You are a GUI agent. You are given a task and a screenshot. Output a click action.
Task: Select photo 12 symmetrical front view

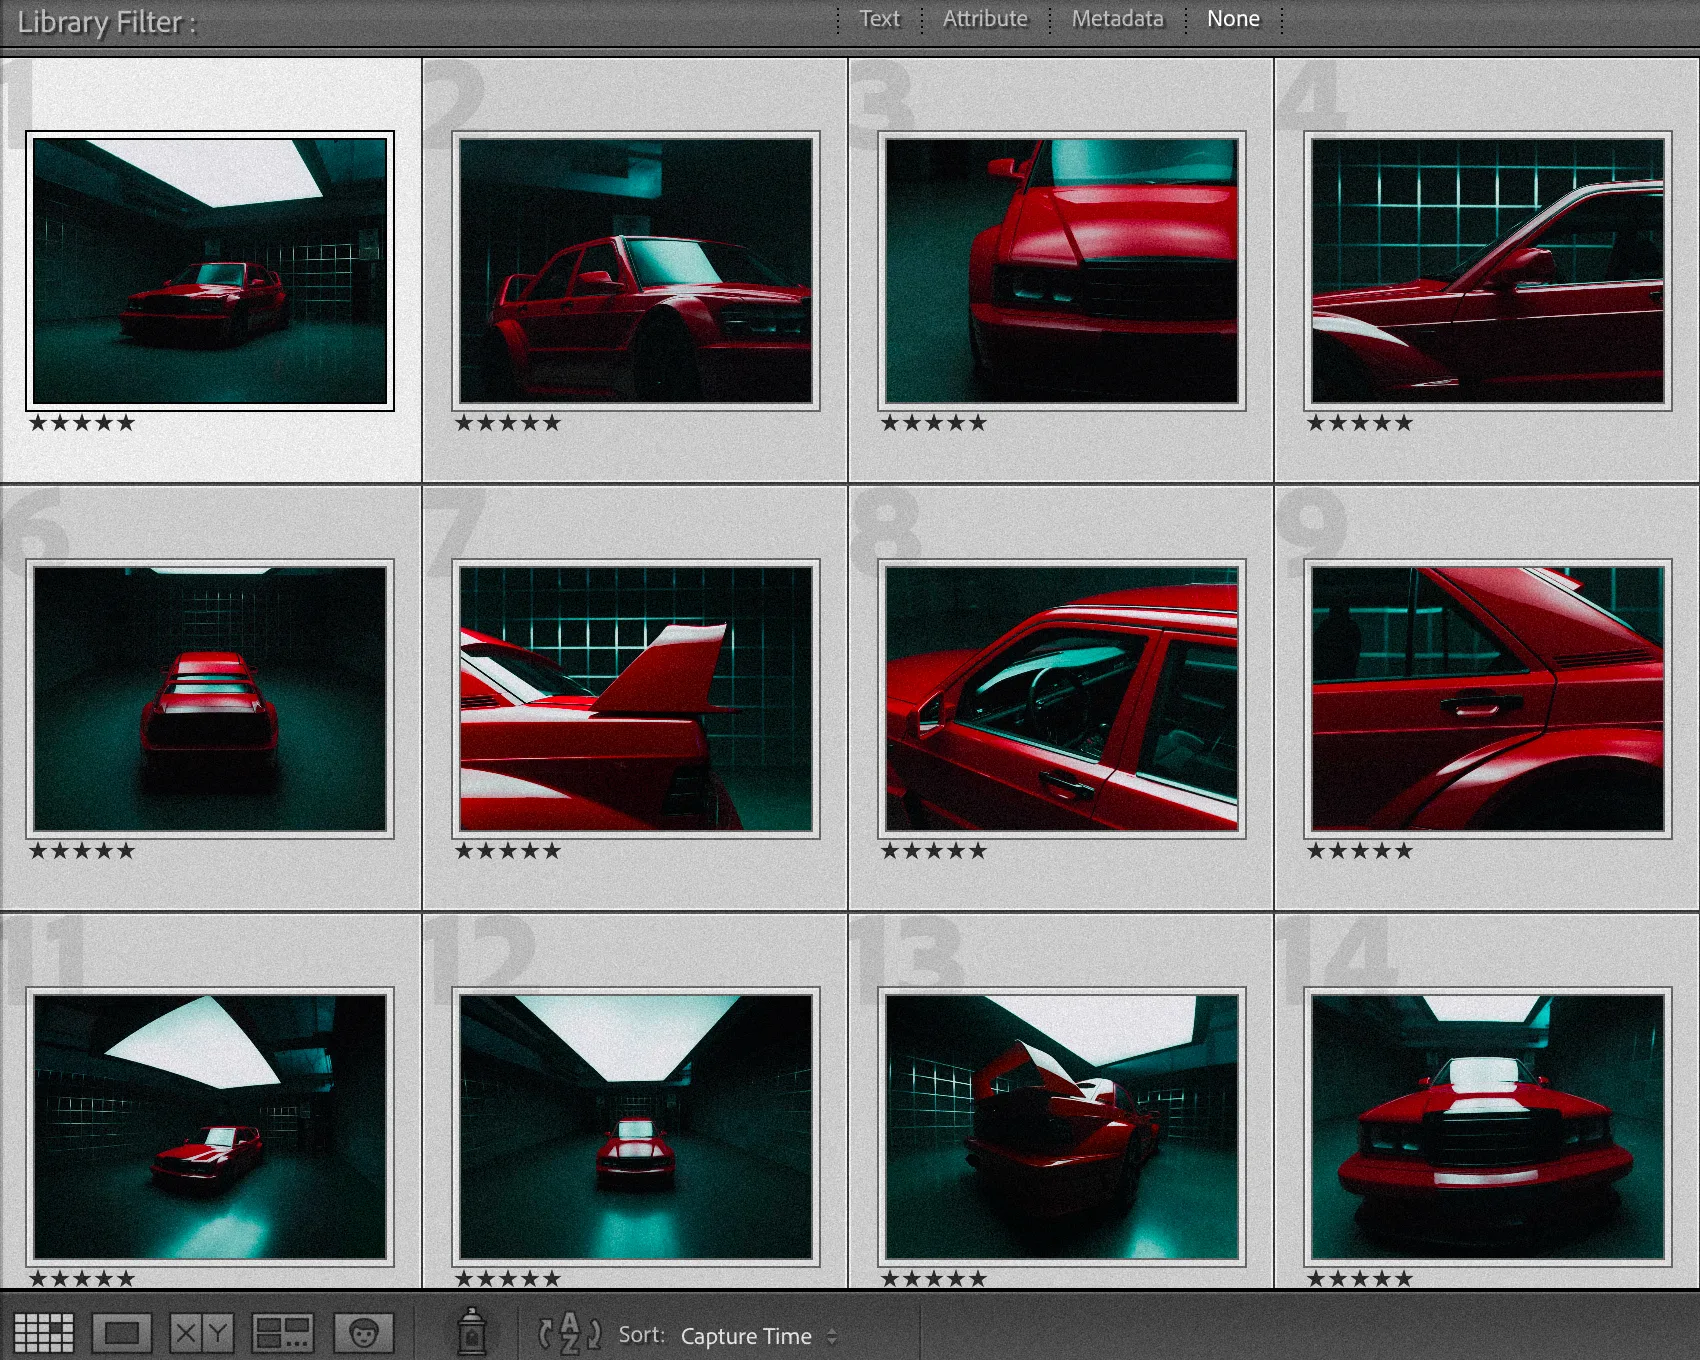tap(636, 1127)
